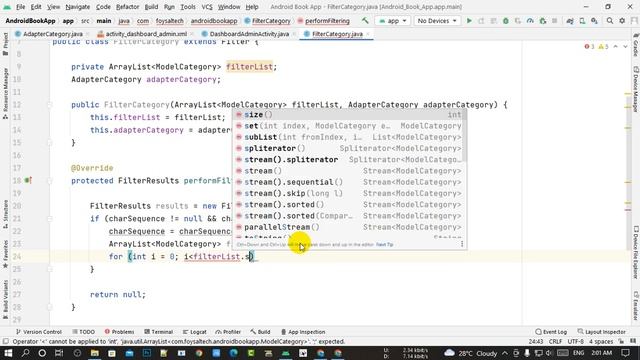Open the Event Log panel
Image resolution: width=640 pixels, height=360 pixels.
click(x=551, y=332)
